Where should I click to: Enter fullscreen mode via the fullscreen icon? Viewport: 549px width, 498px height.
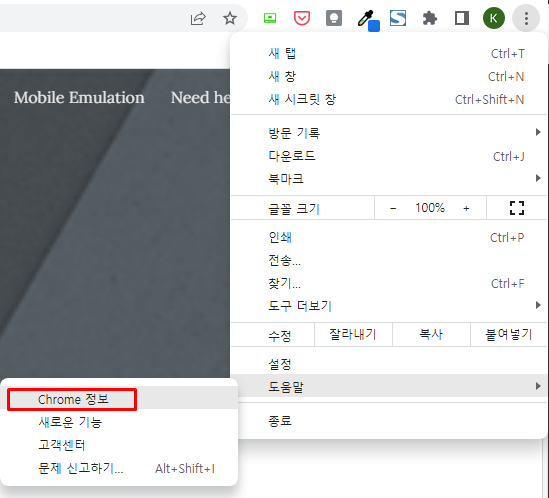pyautogui.click(x=517, y=208)
